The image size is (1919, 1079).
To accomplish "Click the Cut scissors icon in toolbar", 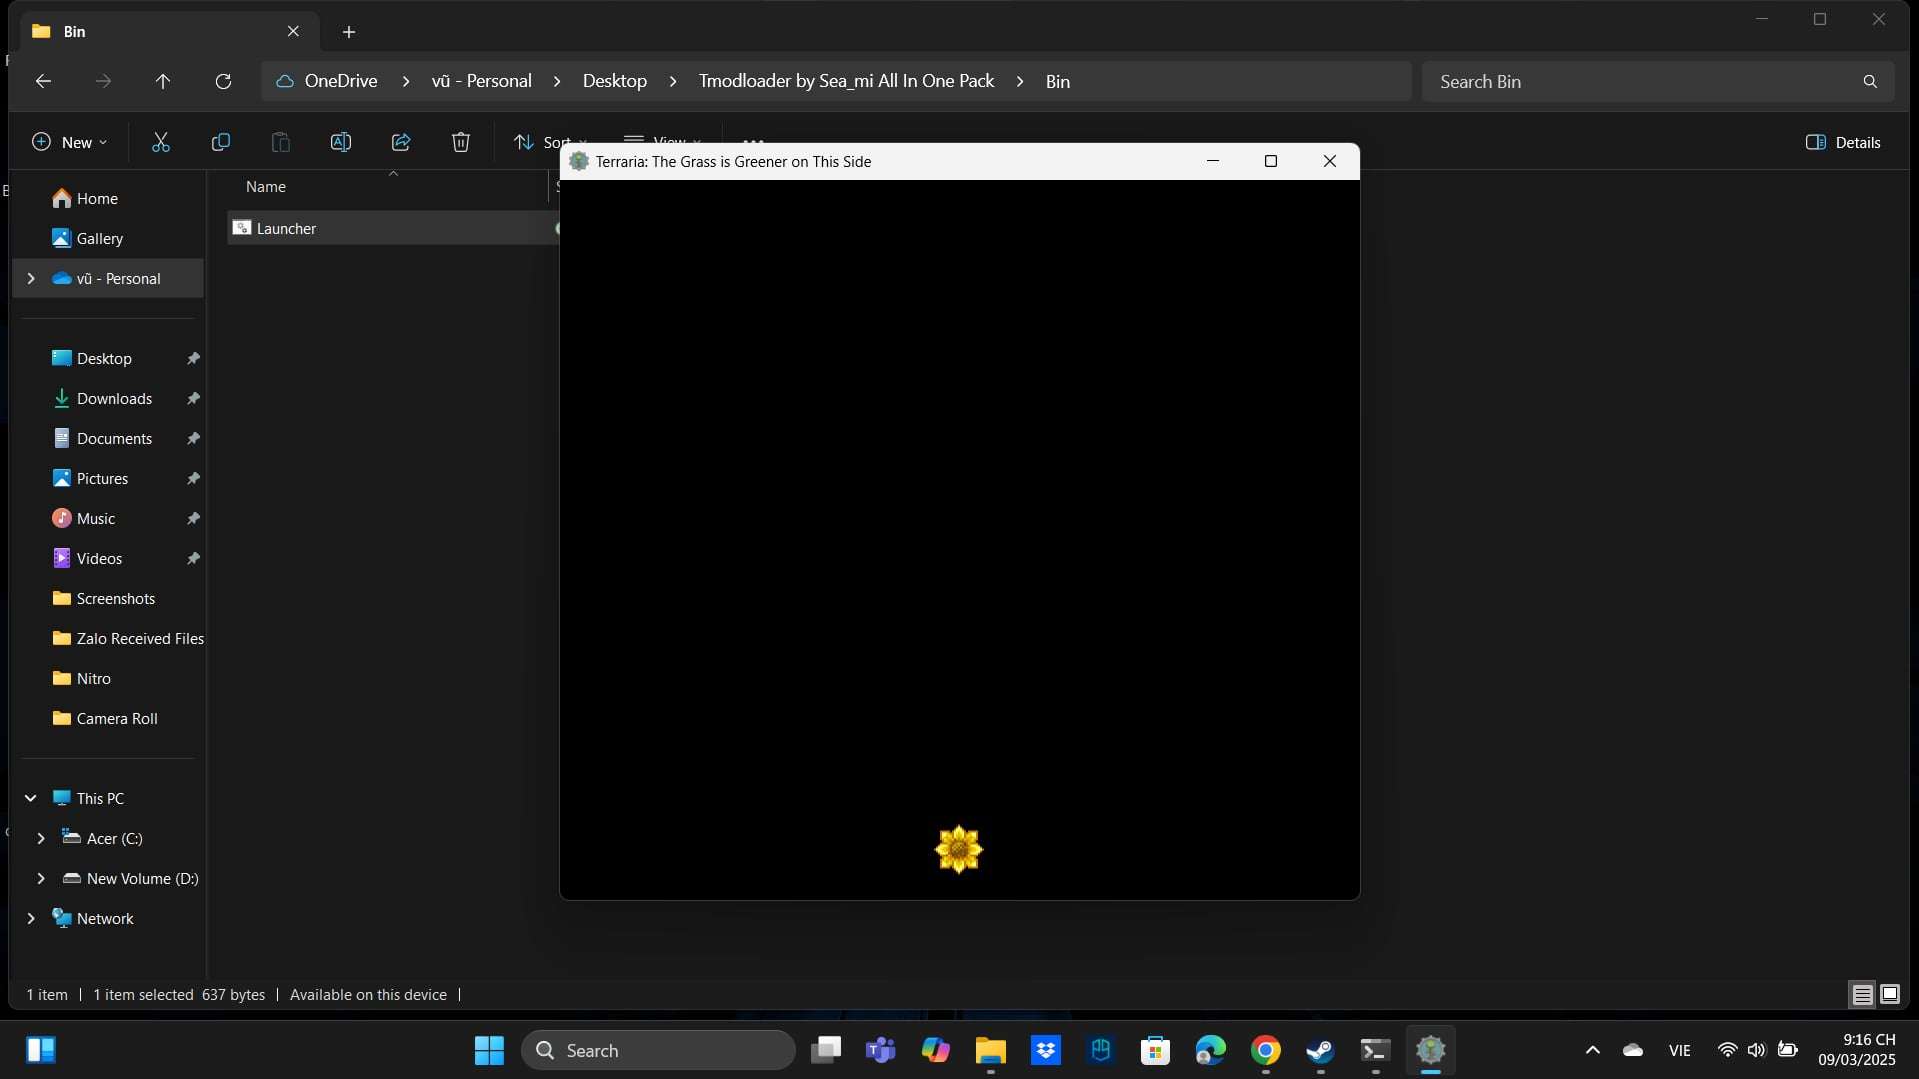I will [160, 142].
